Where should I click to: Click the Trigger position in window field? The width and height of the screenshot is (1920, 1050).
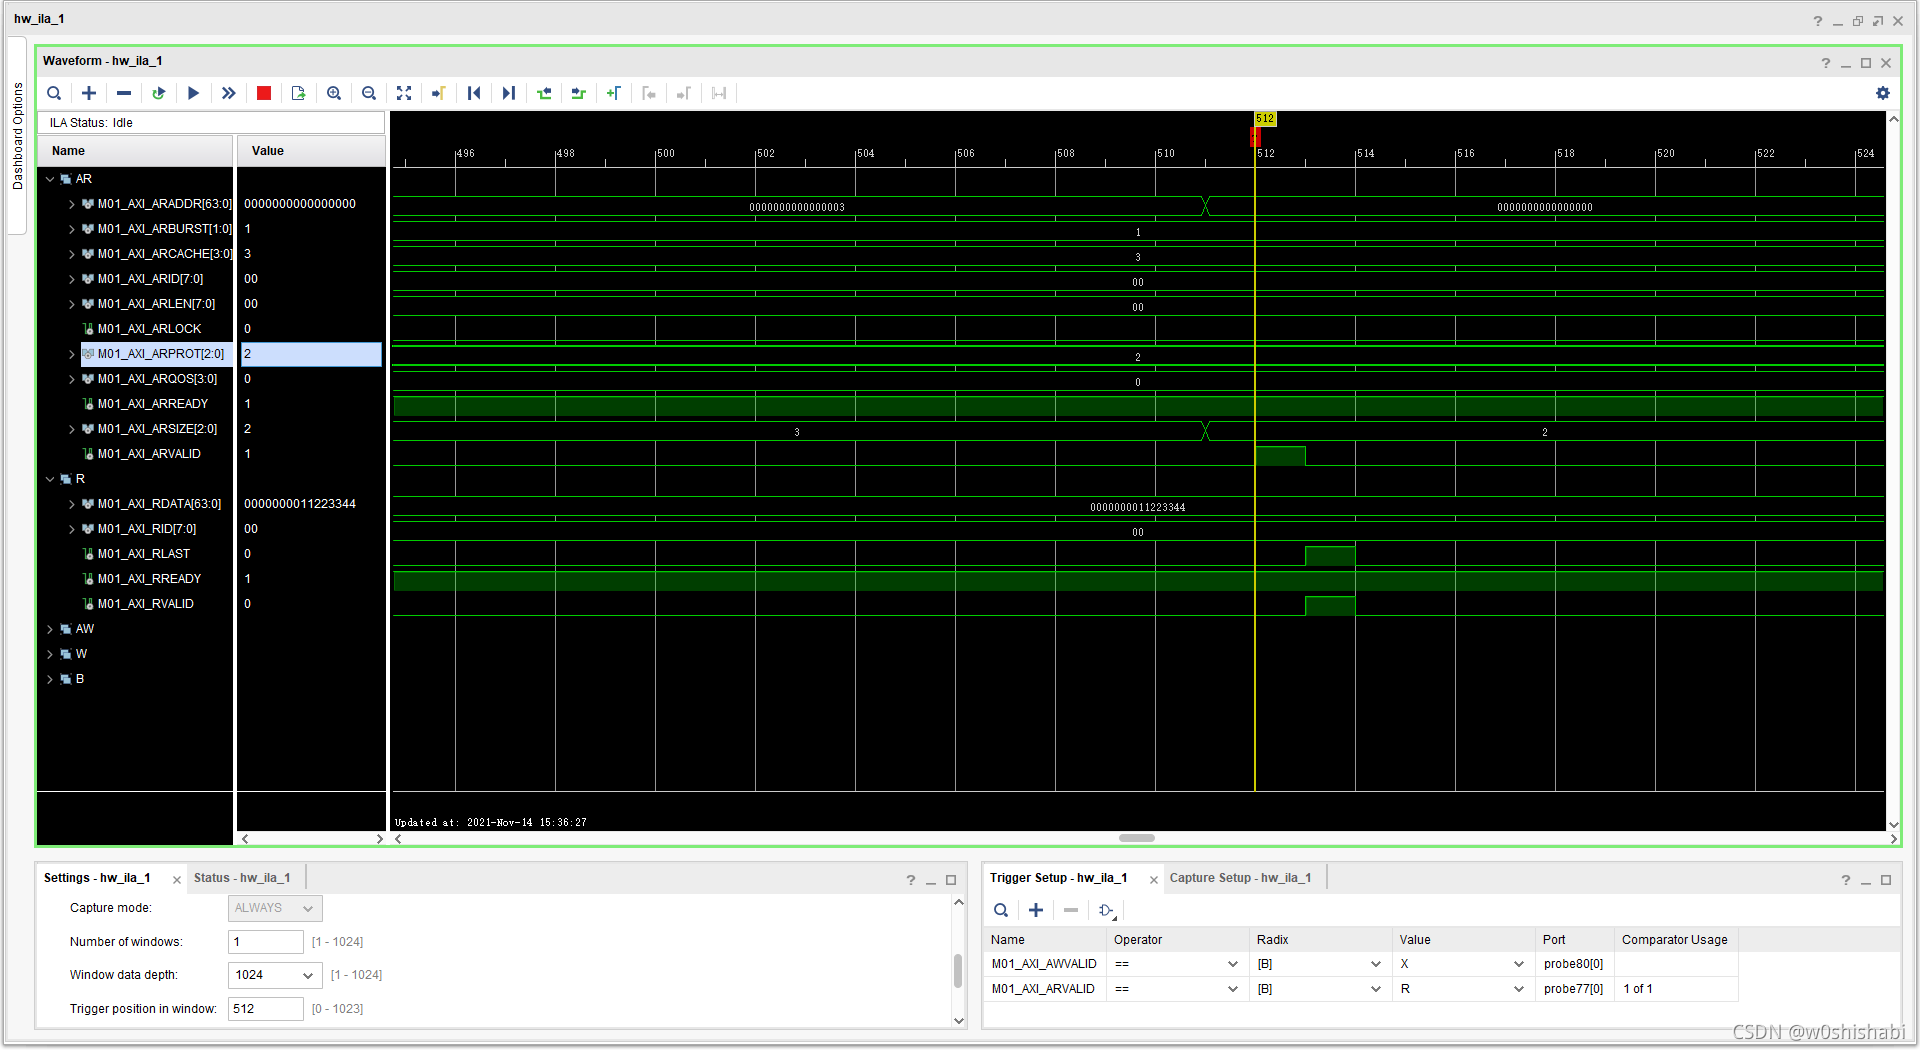pos(265,1009)
